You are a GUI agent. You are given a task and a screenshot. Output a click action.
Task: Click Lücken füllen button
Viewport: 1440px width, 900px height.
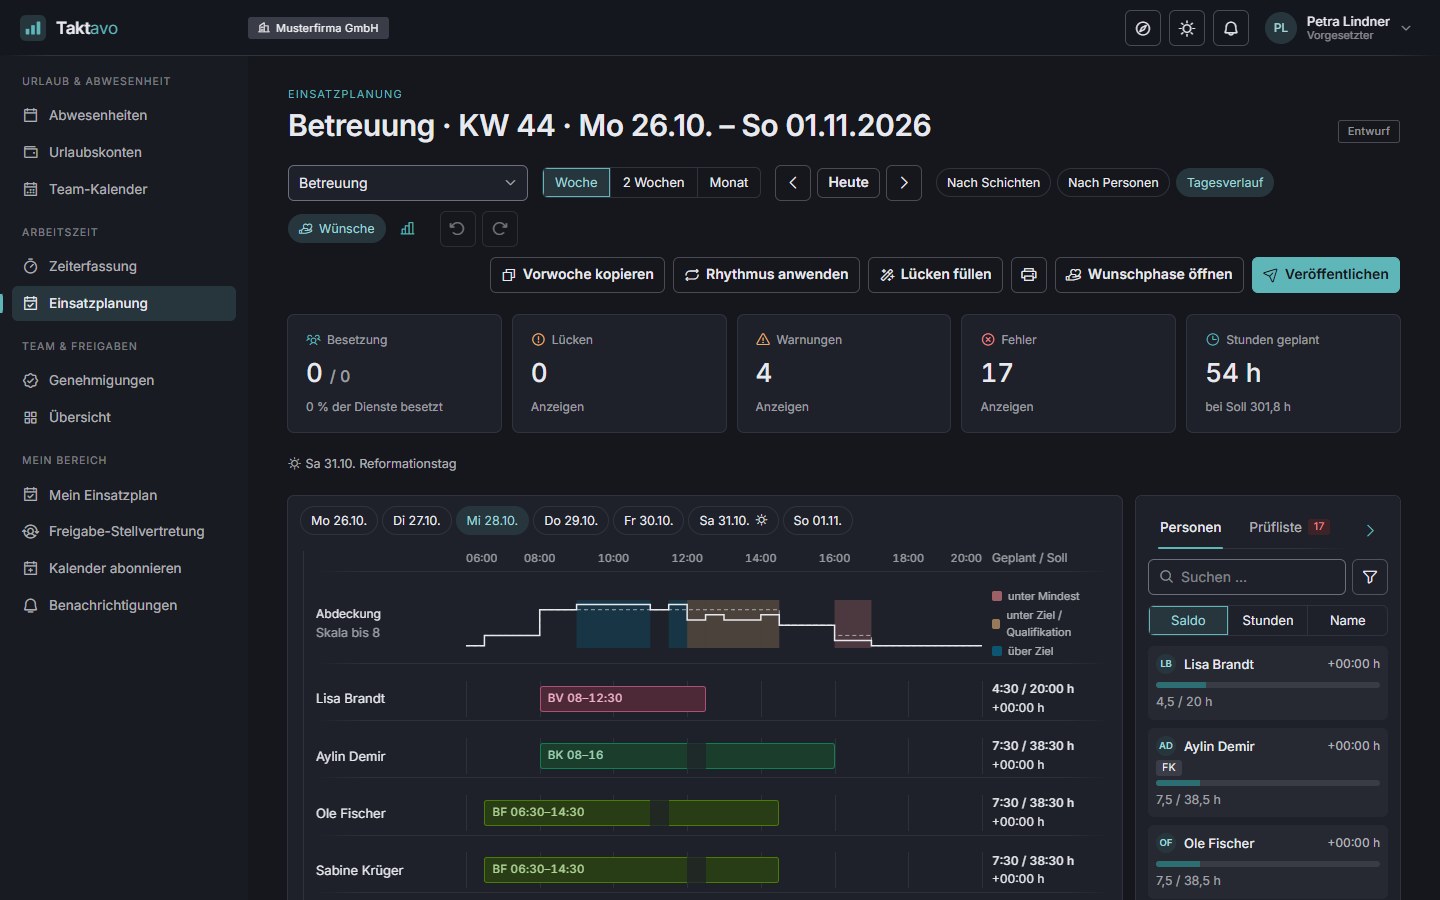(x=935, y=275)
